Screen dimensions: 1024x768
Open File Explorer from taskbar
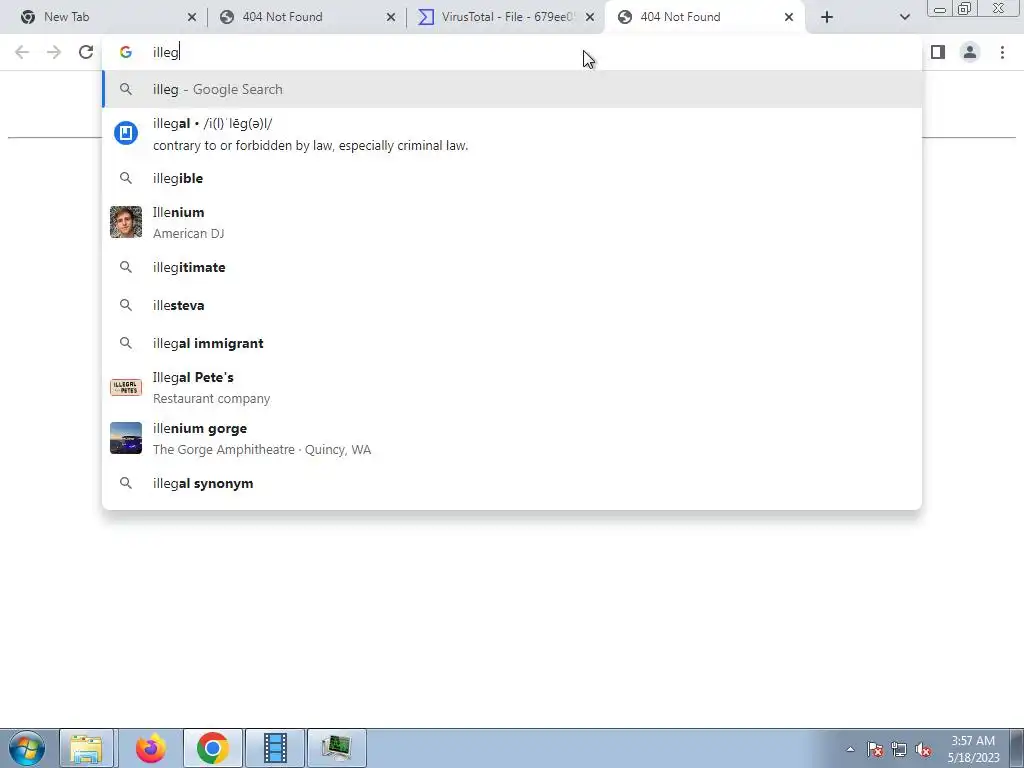[x=87, y=748]
